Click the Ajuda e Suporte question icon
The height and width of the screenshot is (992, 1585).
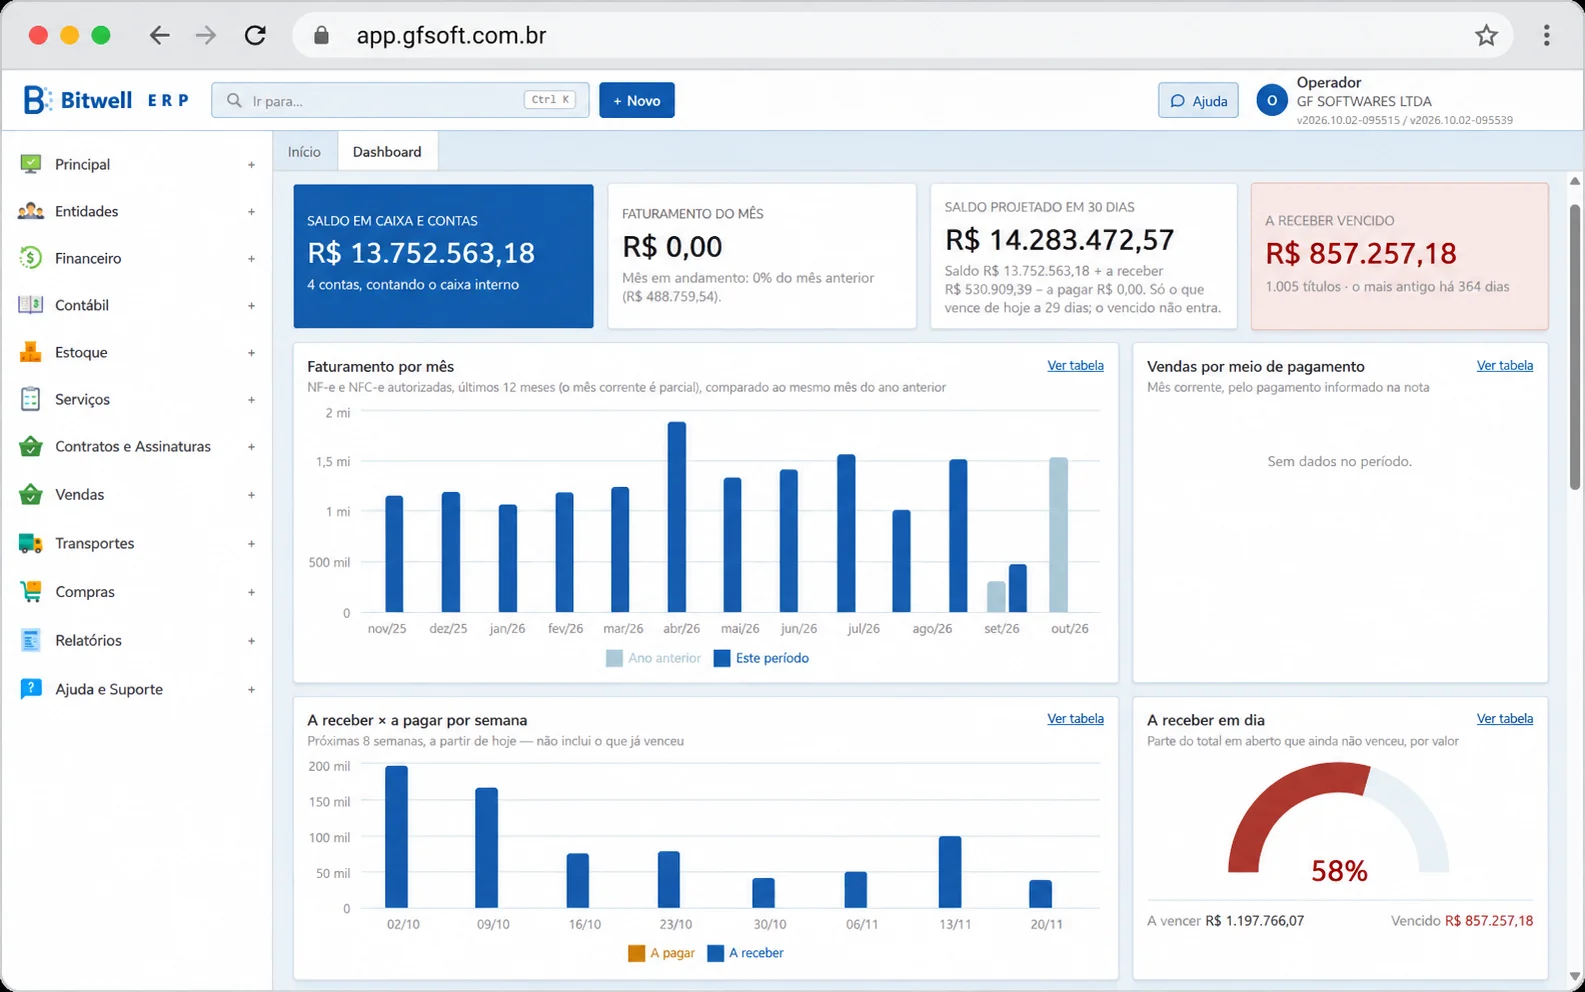(31, 689)
